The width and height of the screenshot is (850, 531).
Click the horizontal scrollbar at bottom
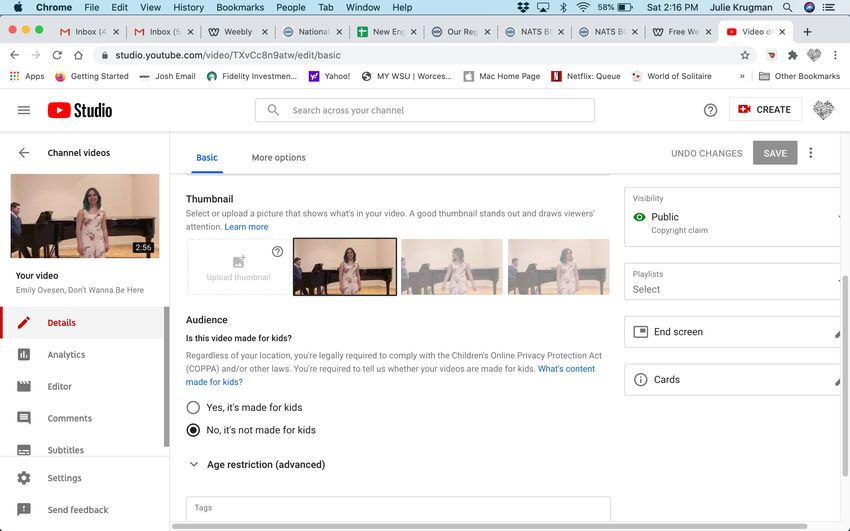[490, 526]
